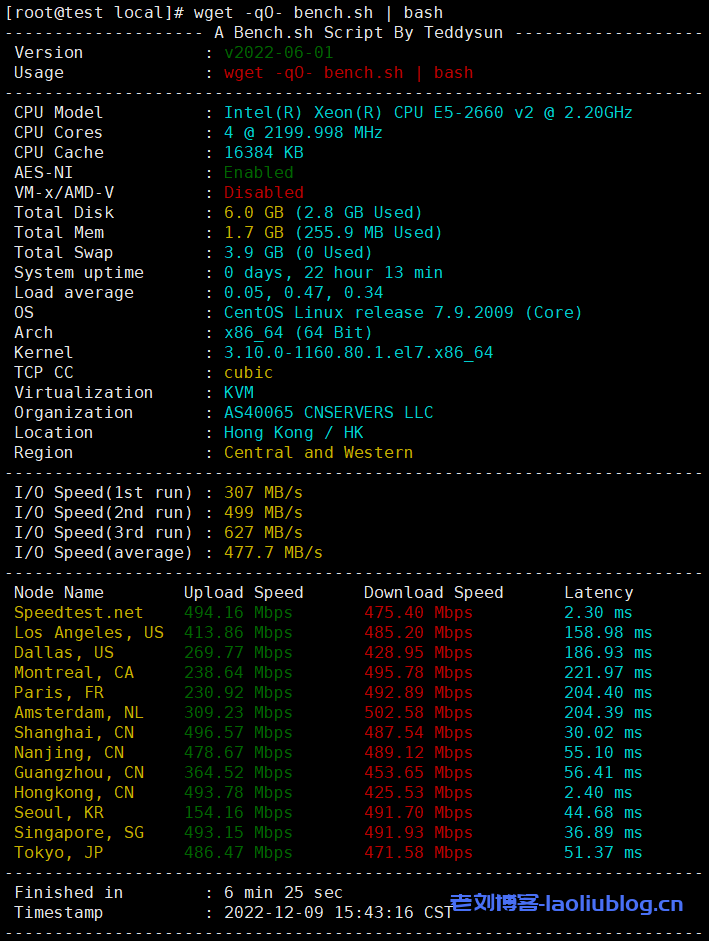This screenshot has height=941, width=709.
Task: Click Singapore, SG node name
Action: pyautogui.click(x=79, y=833)
